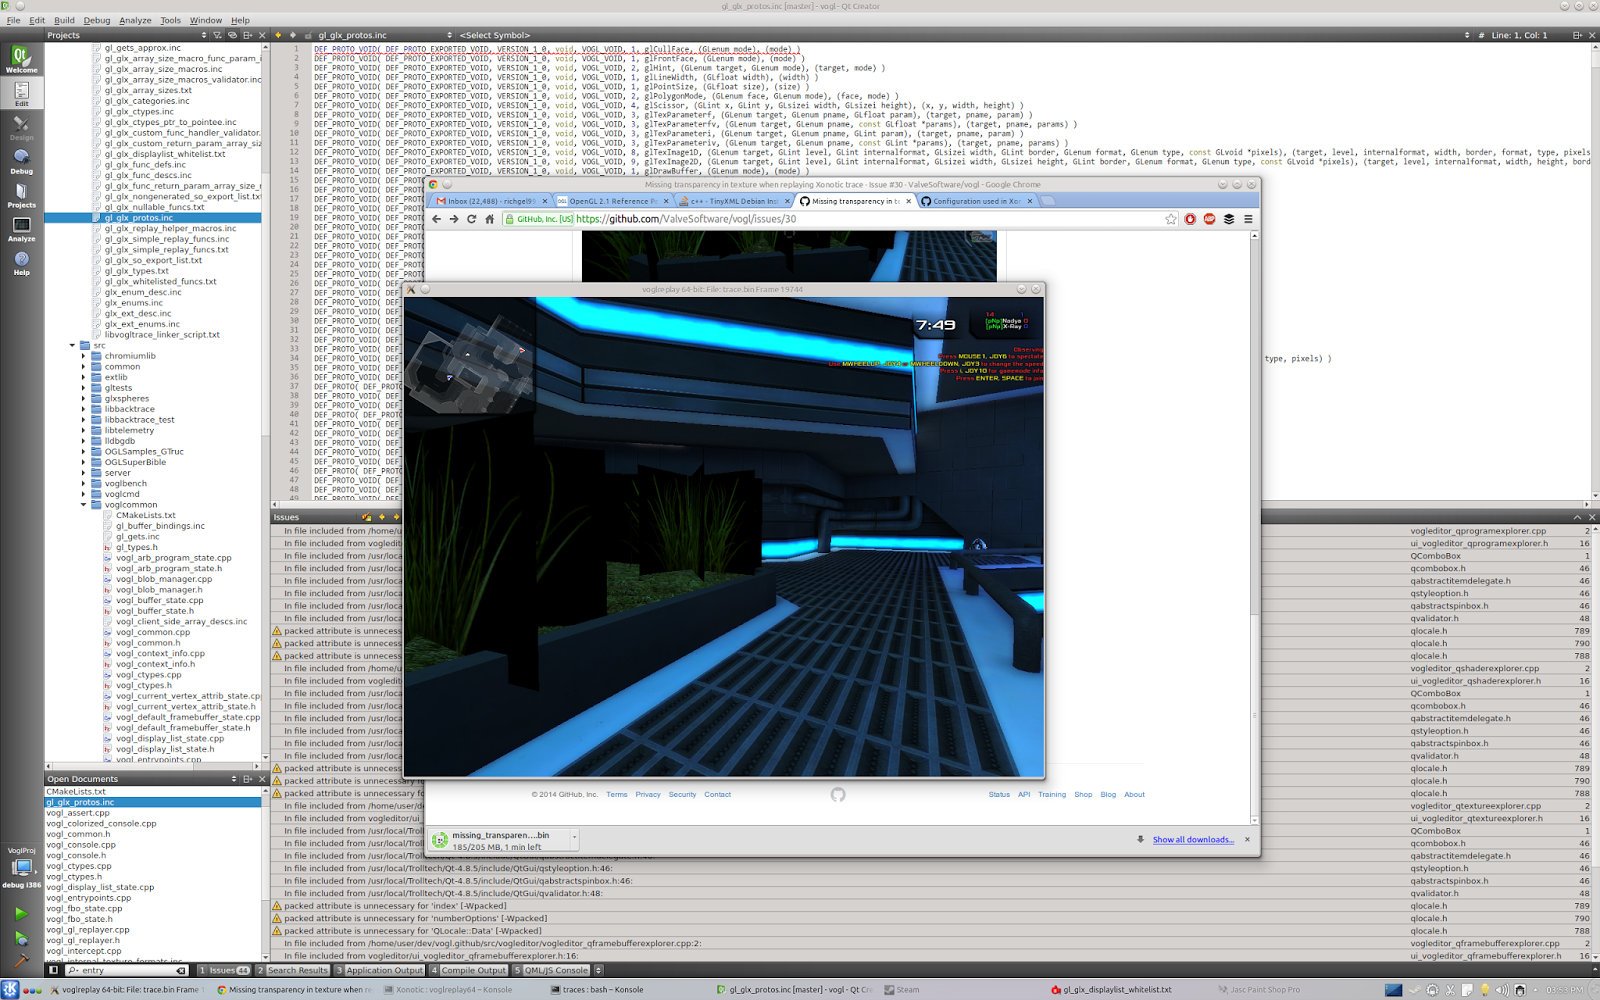Click the green Run button
Image resolution: width=1600 pixels, height=1000 pixels.
pyautogui.click(x=21, y=913)
